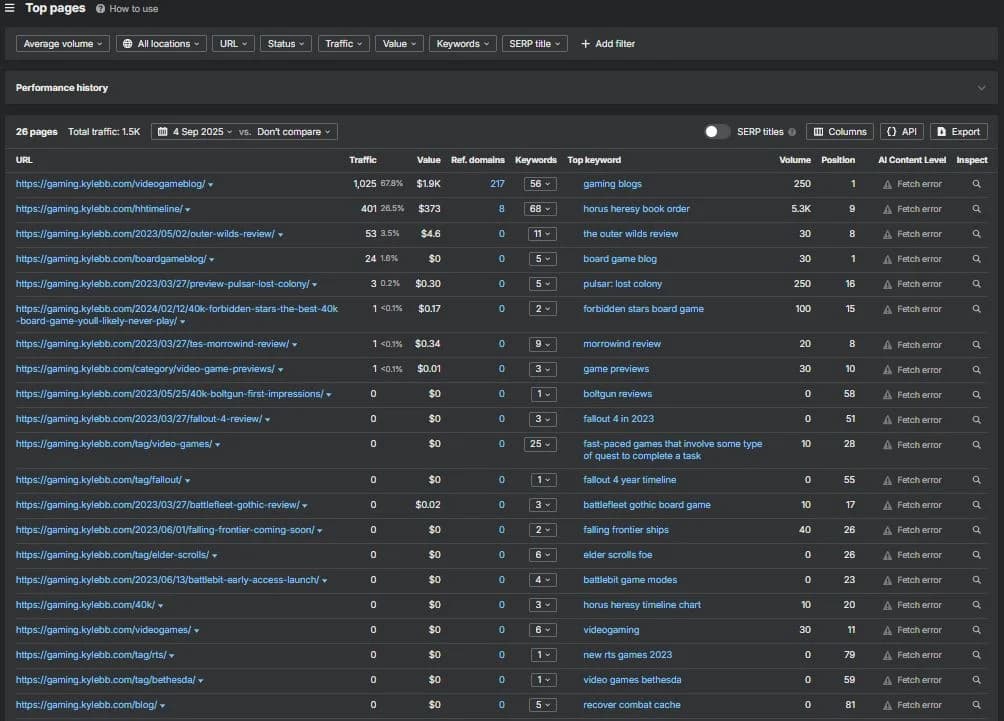Click the Fetch error warning icon for videogameblog
Image resolution: width=1004 pixels, height=721 pixels.
click(887, 184)
